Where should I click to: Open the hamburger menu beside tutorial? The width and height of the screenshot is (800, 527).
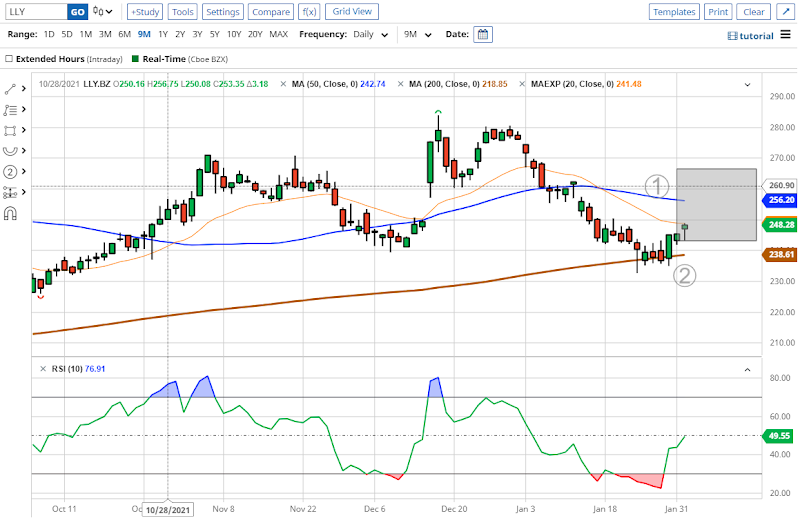pyautogui.click(x=785, y=34)
